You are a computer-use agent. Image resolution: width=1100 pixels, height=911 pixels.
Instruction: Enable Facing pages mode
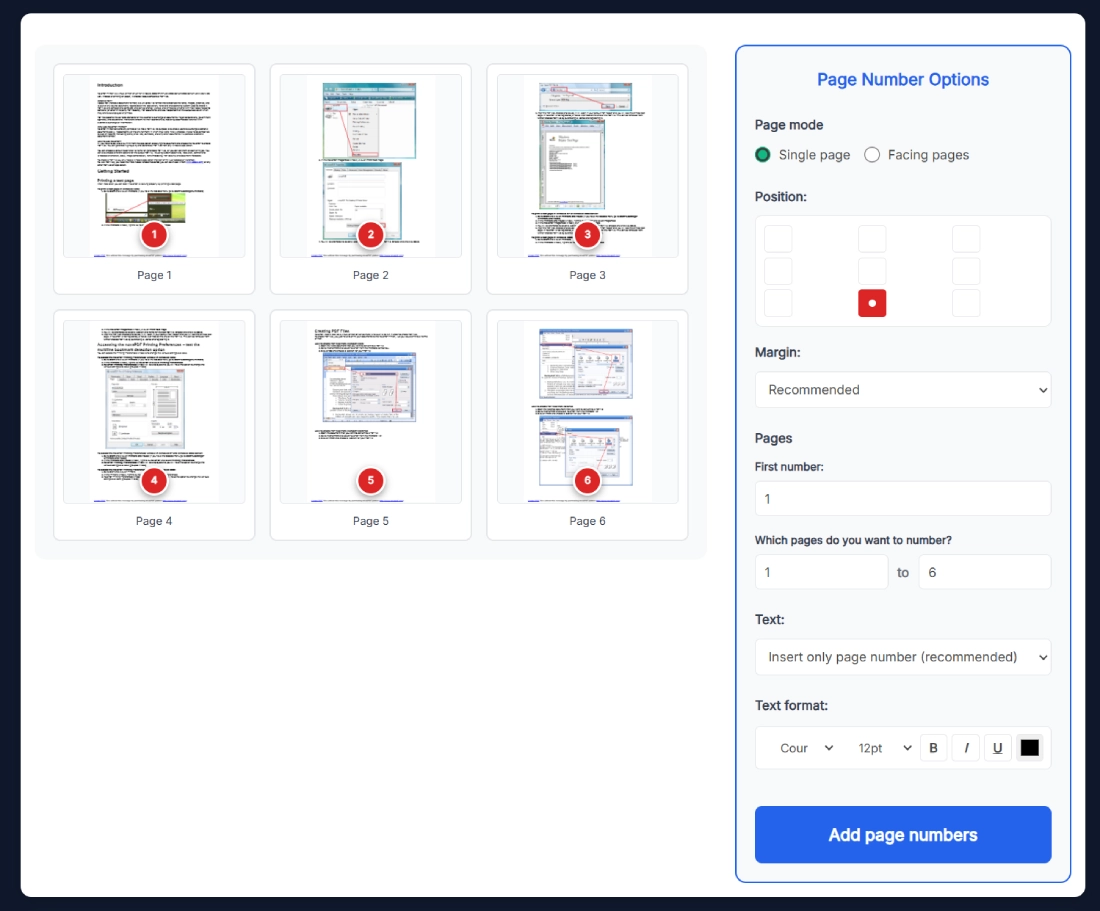click(x=871, y=155)
